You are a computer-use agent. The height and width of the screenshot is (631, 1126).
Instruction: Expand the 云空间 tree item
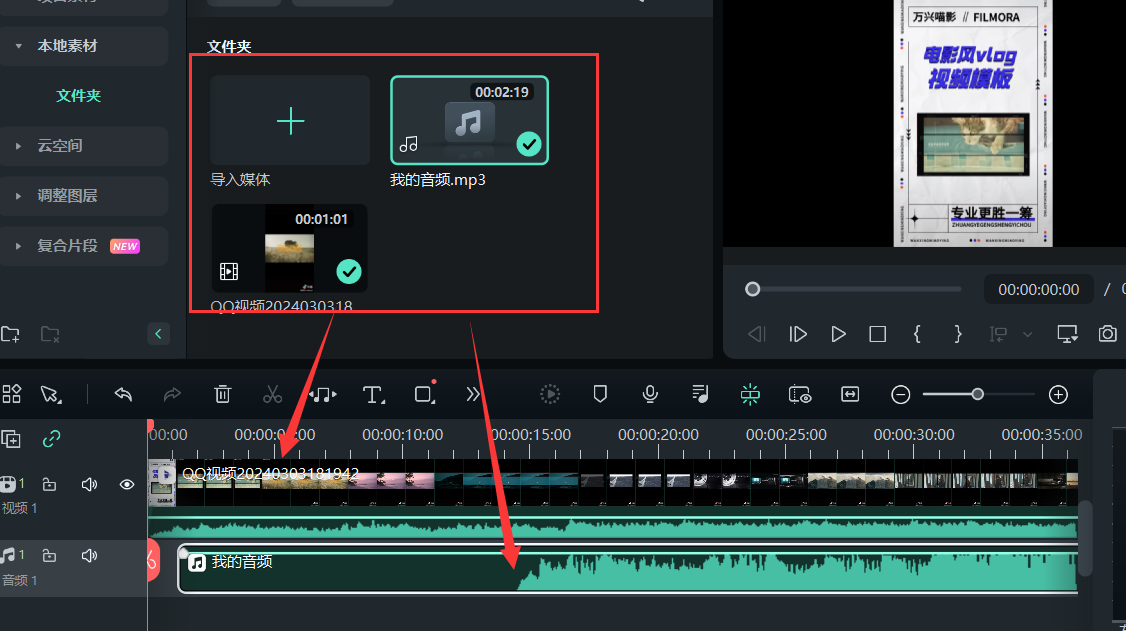pyautogui.click(x=19, y=146)
